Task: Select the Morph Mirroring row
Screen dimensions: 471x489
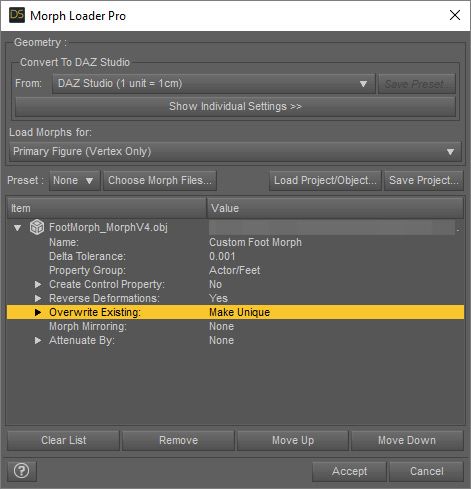Action: [235, 326]
